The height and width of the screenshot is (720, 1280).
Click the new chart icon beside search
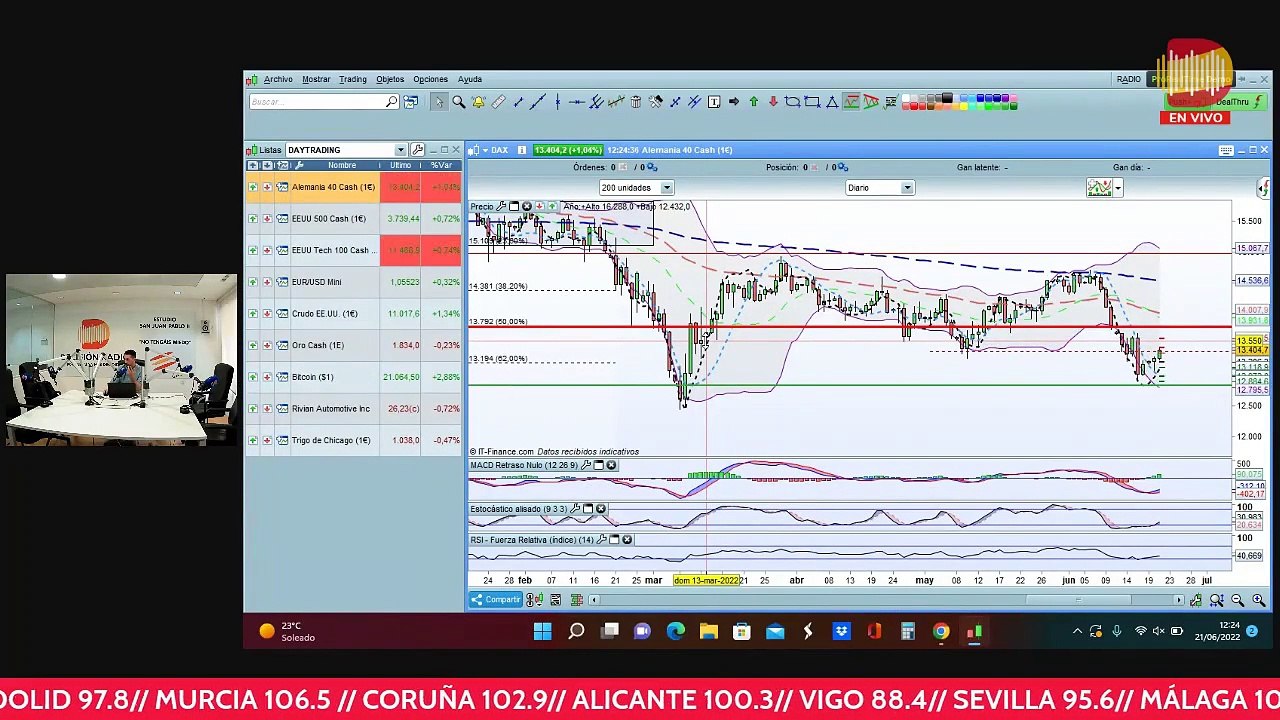tap(411, 102)
